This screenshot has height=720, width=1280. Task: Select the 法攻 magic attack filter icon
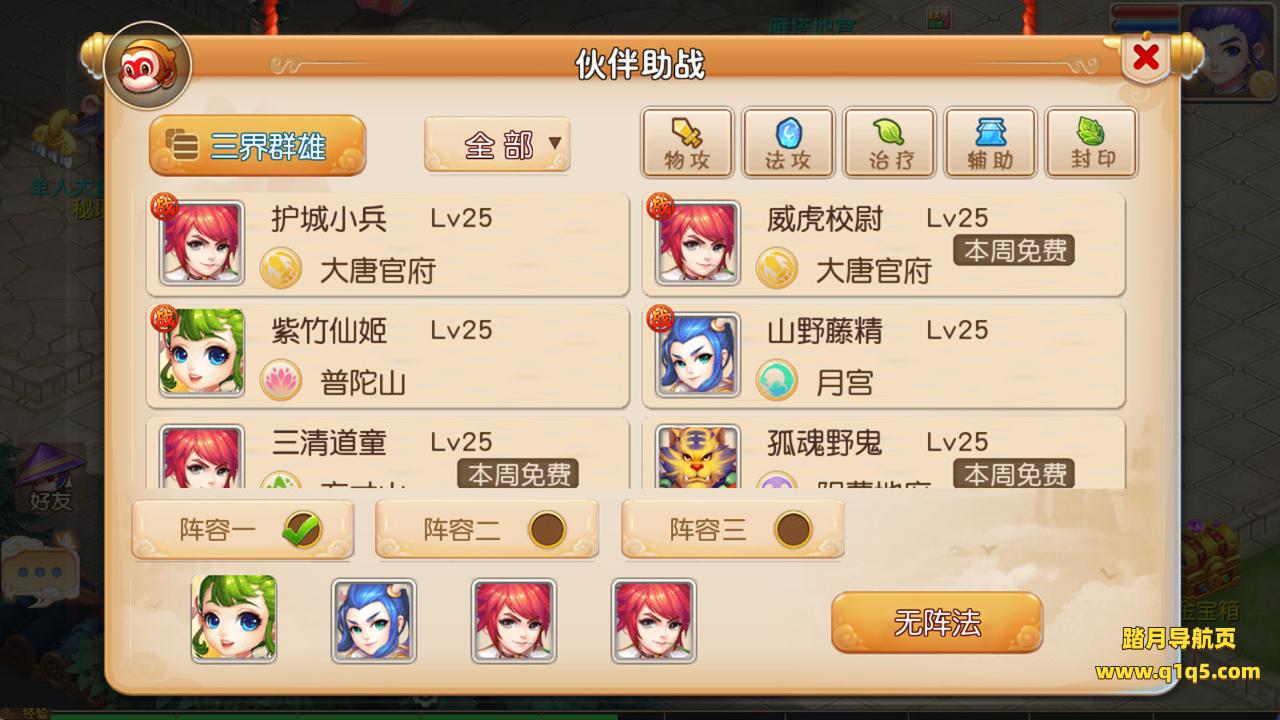point(788,143)
